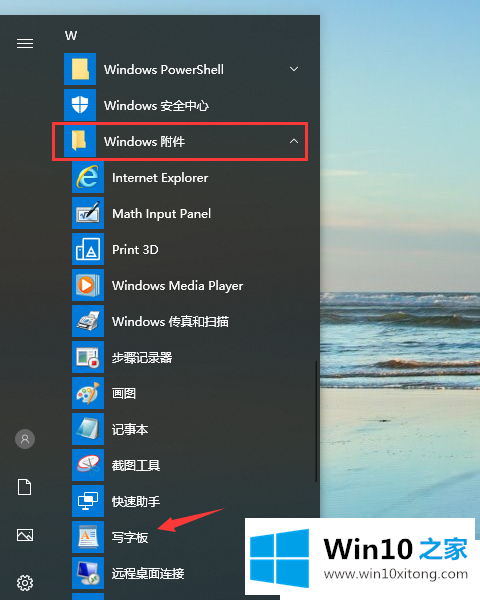Open 画图 by its label

click(124, 393)
